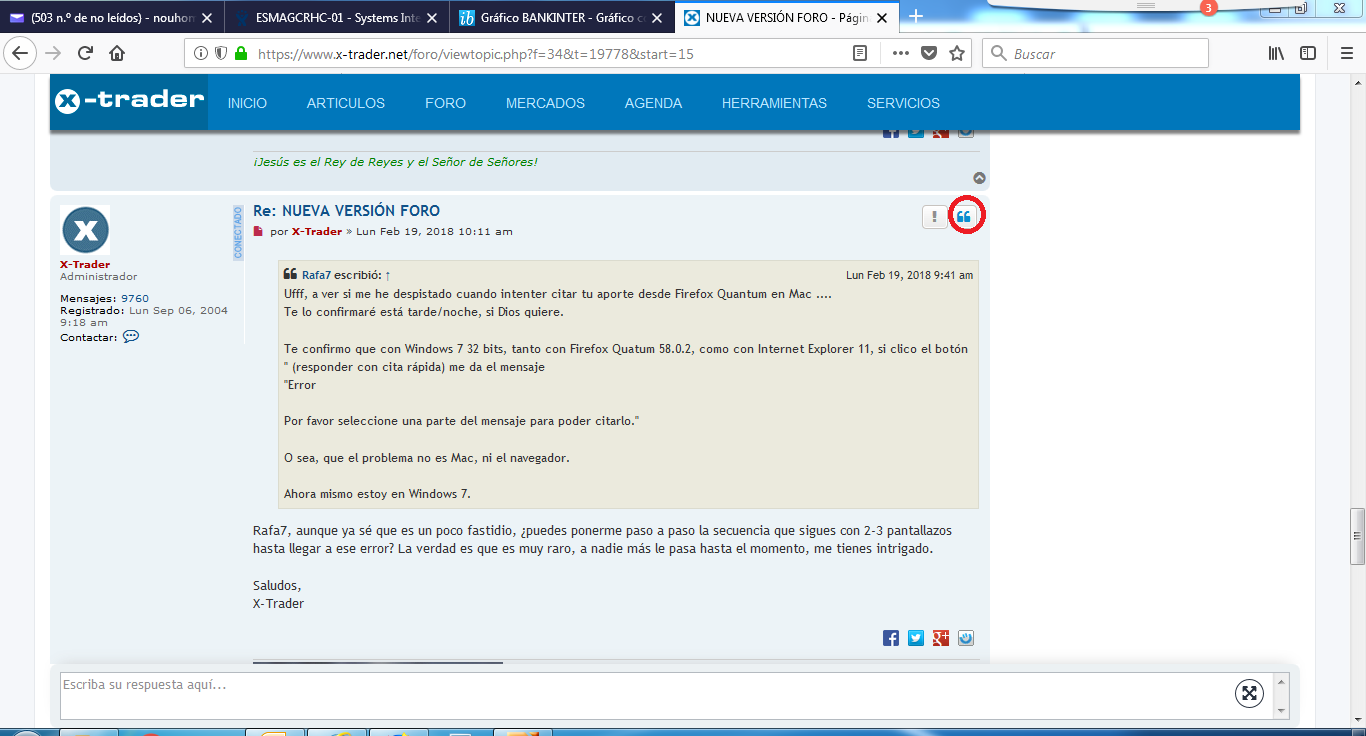This screenshot has height=736, width=1366.
Task: Show site information via the info icon
Action: 201,54
